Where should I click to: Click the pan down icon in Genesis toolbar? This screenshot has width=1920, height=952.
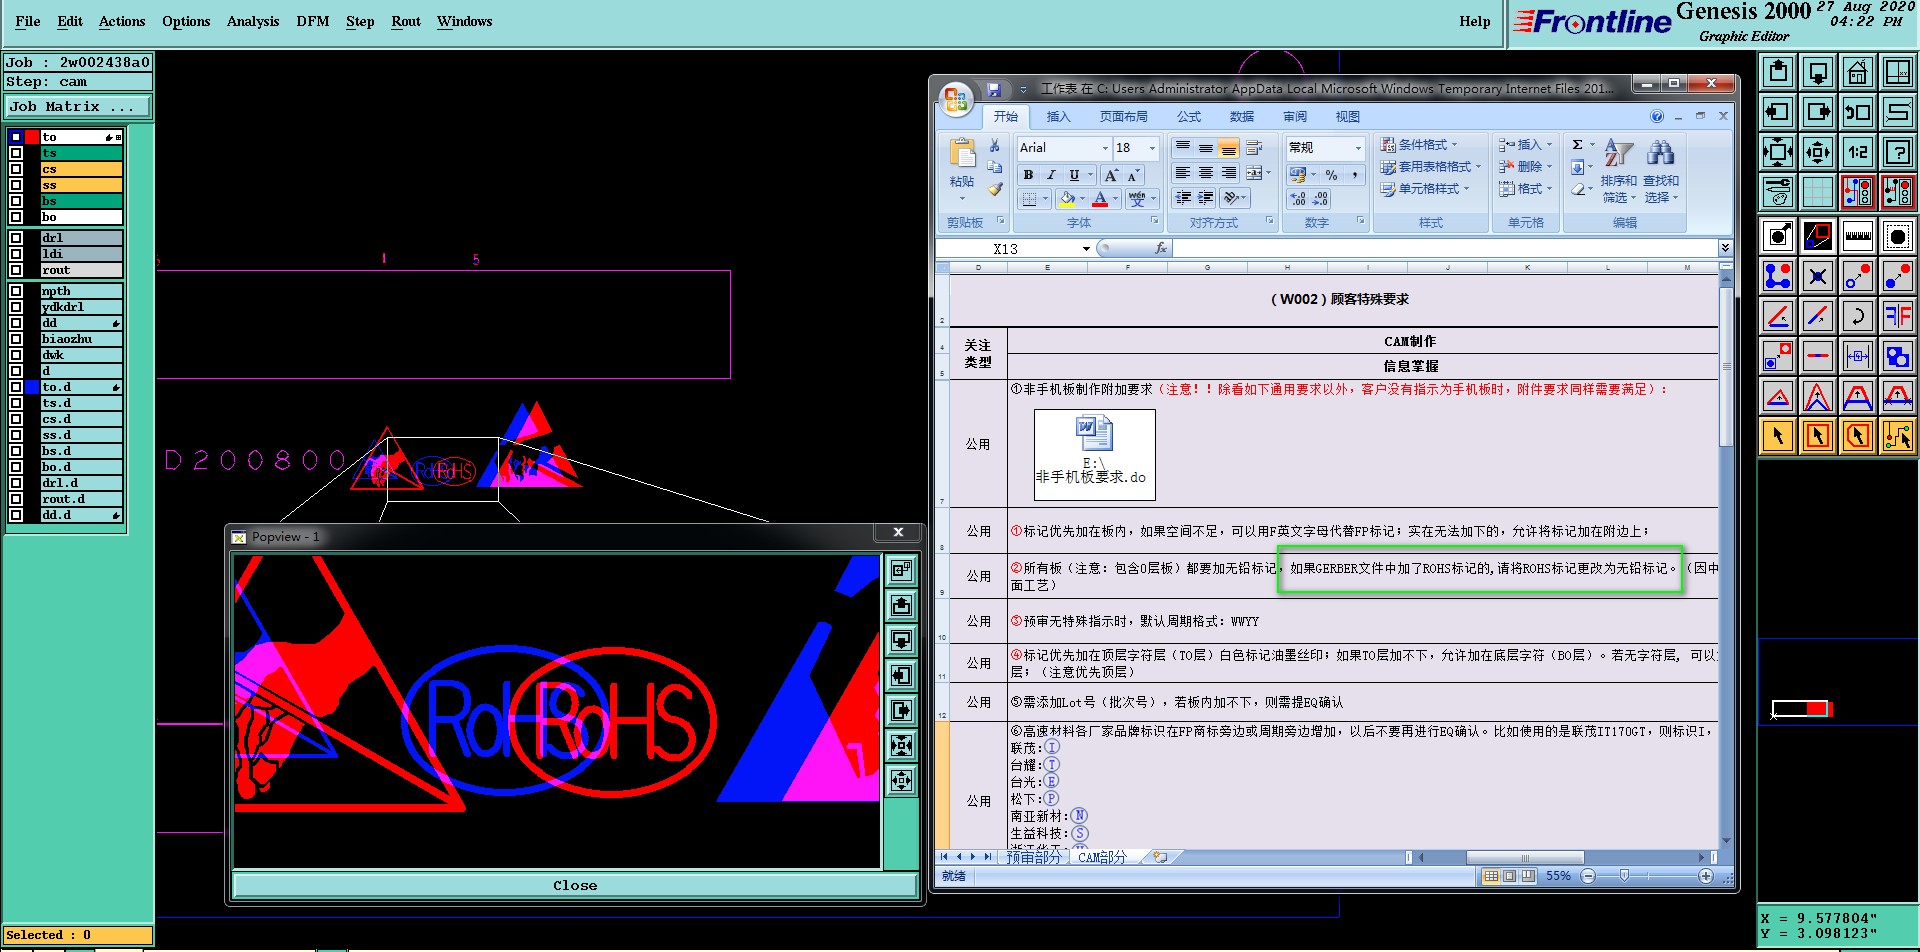coord(1818,72)
